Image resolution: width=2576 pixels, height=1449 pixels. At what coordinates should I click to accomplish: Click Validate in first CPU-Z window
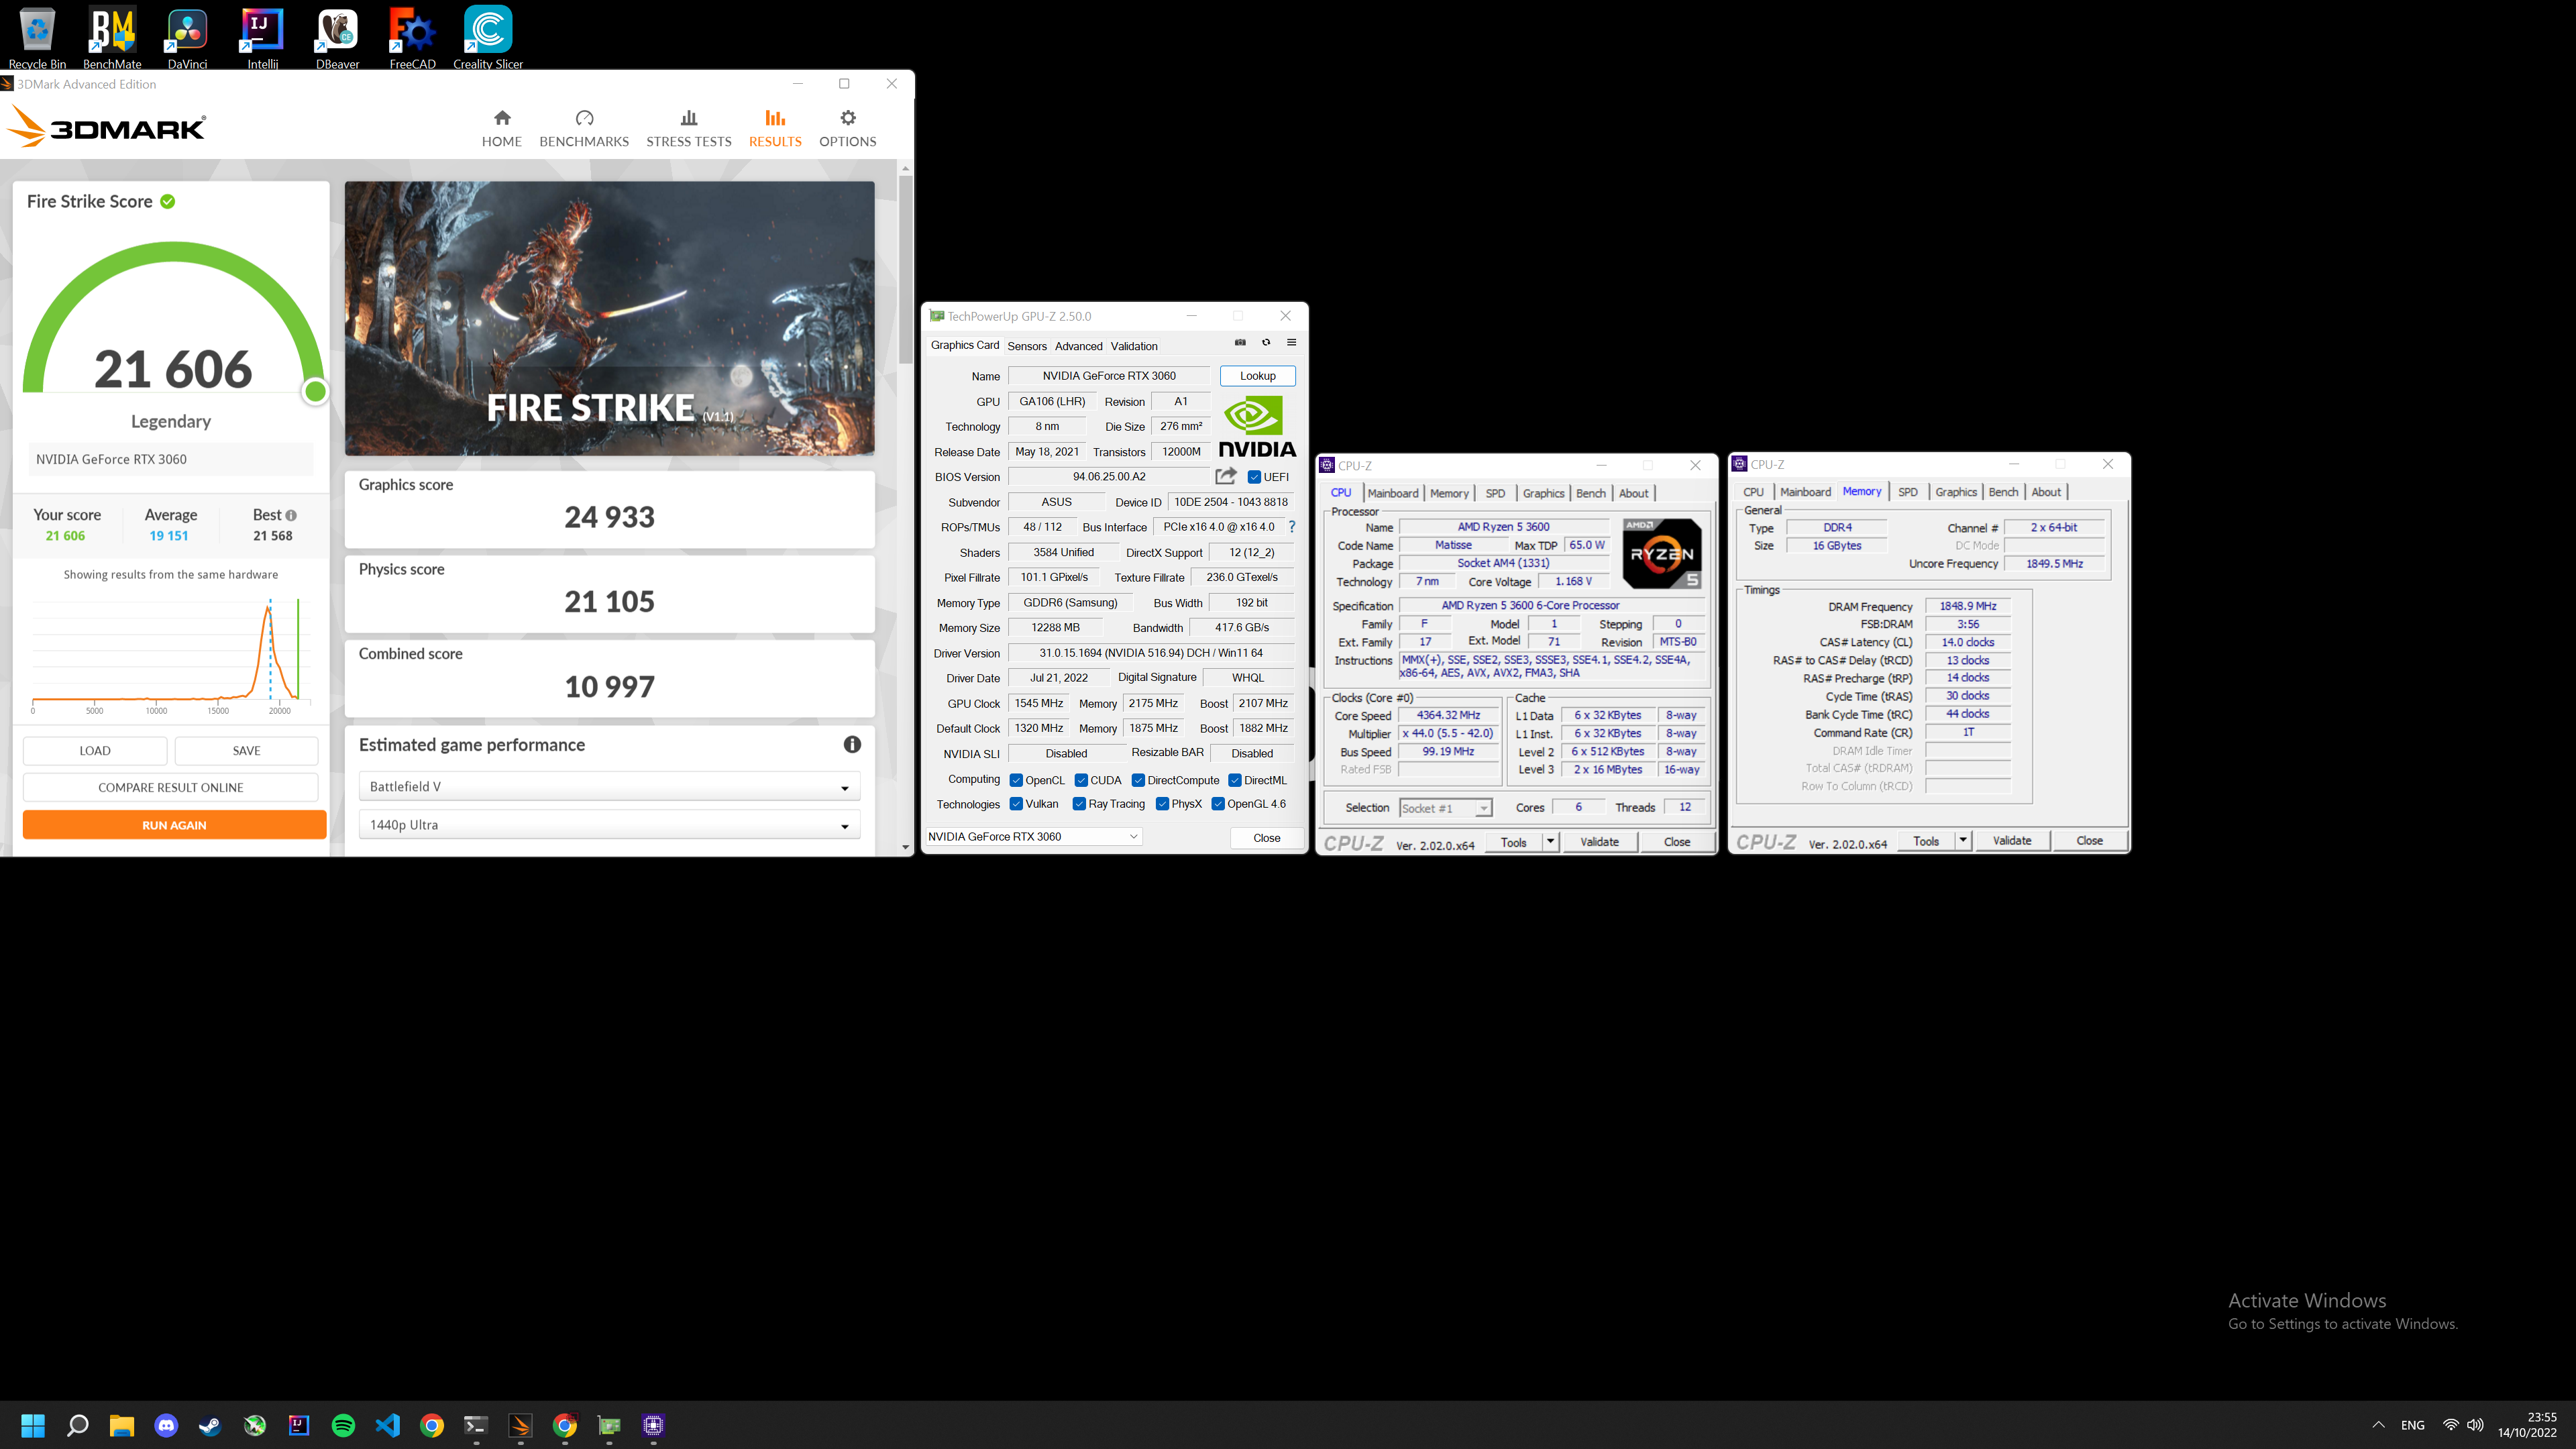point(1599,842)
